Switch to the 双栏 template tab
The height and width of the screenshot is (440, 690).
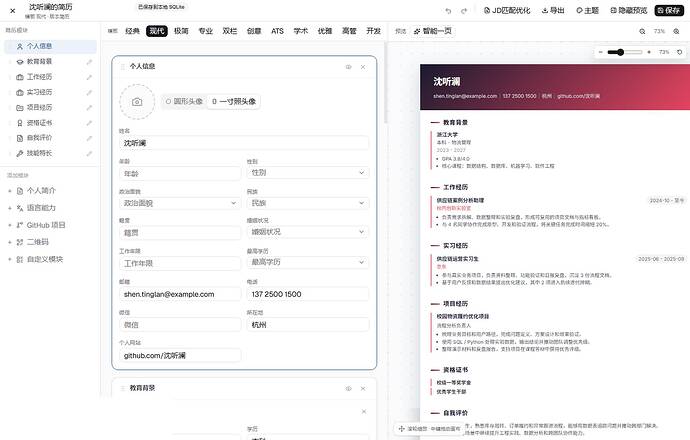230,31
